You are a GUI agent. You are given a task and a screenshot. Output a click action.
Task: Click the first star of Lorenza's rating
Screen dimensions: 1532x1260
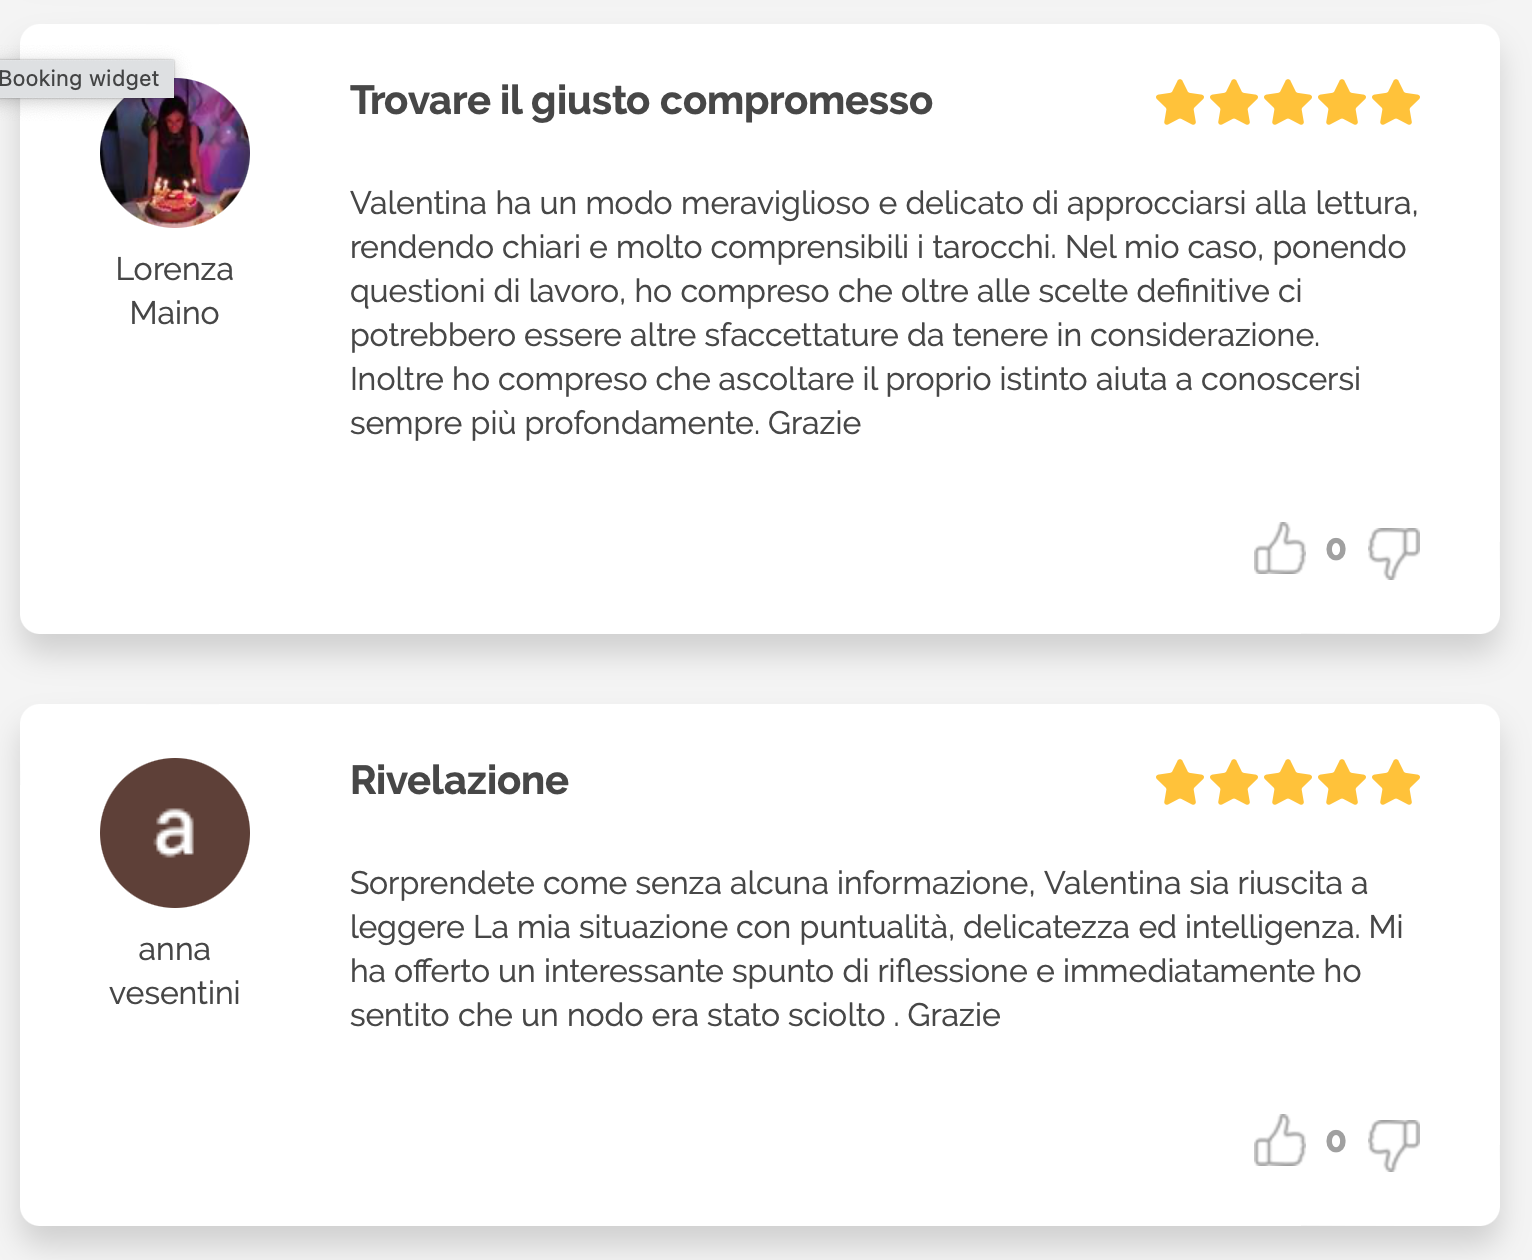click(x=1180, y=103)
